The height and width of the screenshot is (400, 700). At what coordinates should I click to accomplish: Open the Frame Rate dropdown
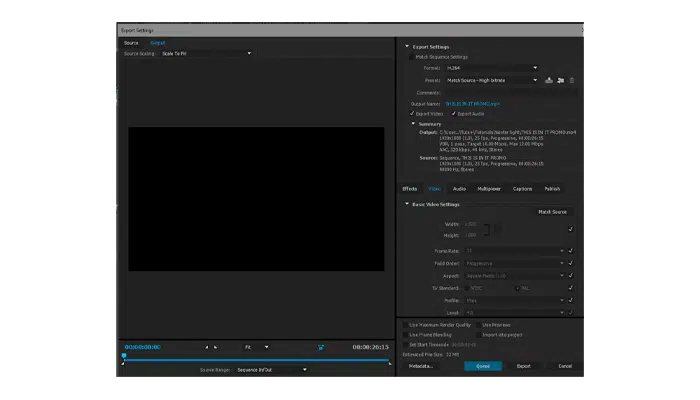(x=515, y=251)
